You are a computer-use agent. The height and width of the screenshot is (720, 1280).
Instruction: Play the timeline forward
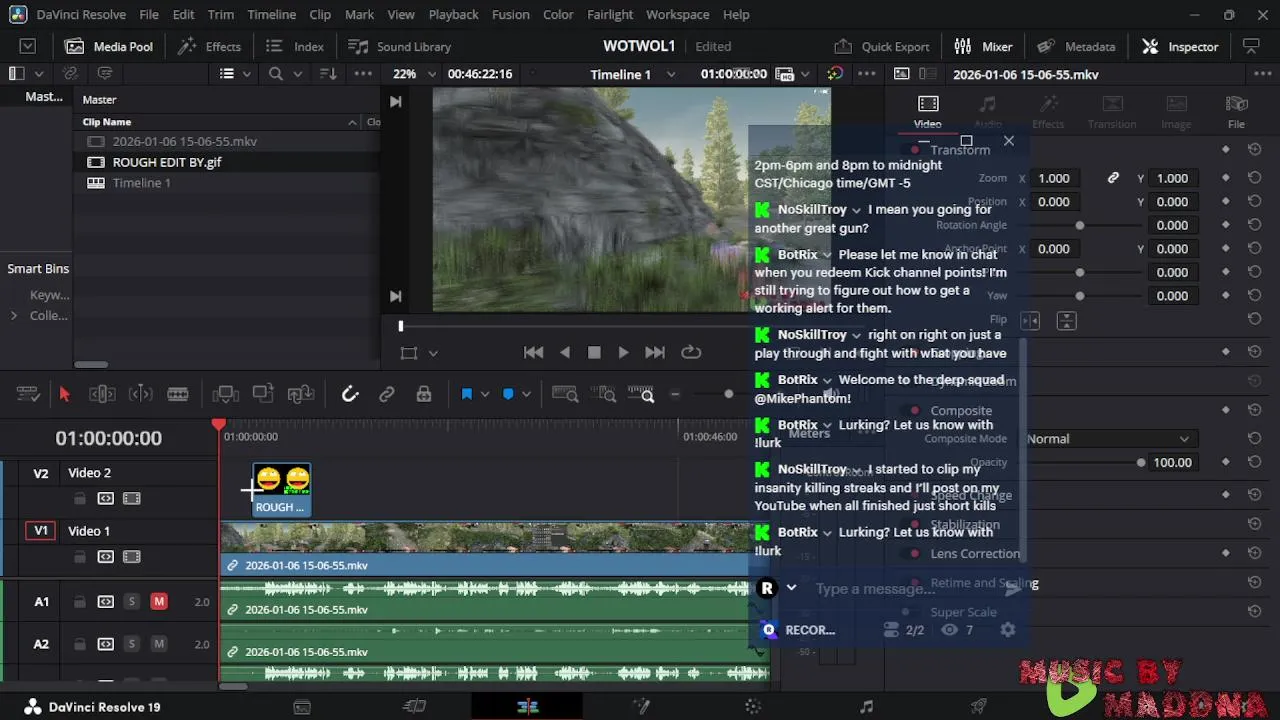click(x=623, y=352)
